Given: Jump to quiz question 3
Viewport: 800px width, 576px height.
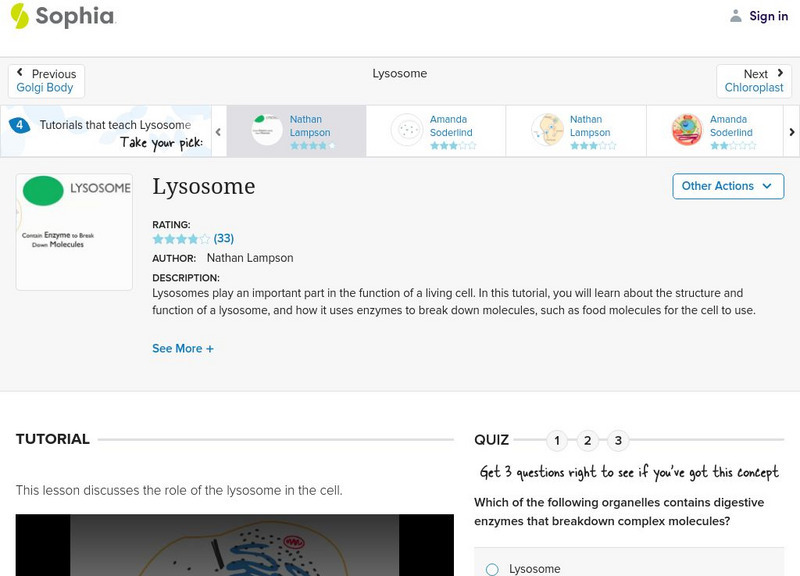Looking at the screenshot, I should pyautogui.click(x=619, y=440).
